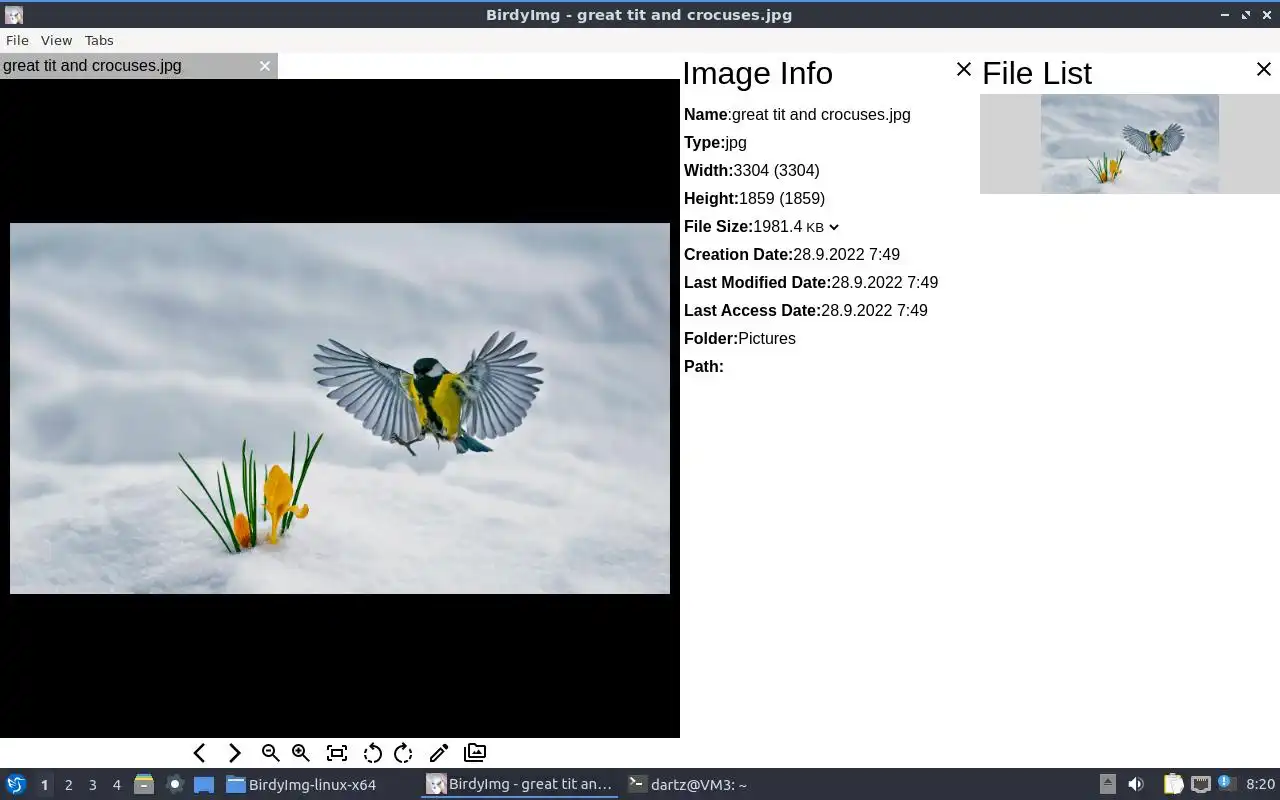This screenshot has width=1280, height=800.
Task: Open the View menu
Action: tap(56, 40)
